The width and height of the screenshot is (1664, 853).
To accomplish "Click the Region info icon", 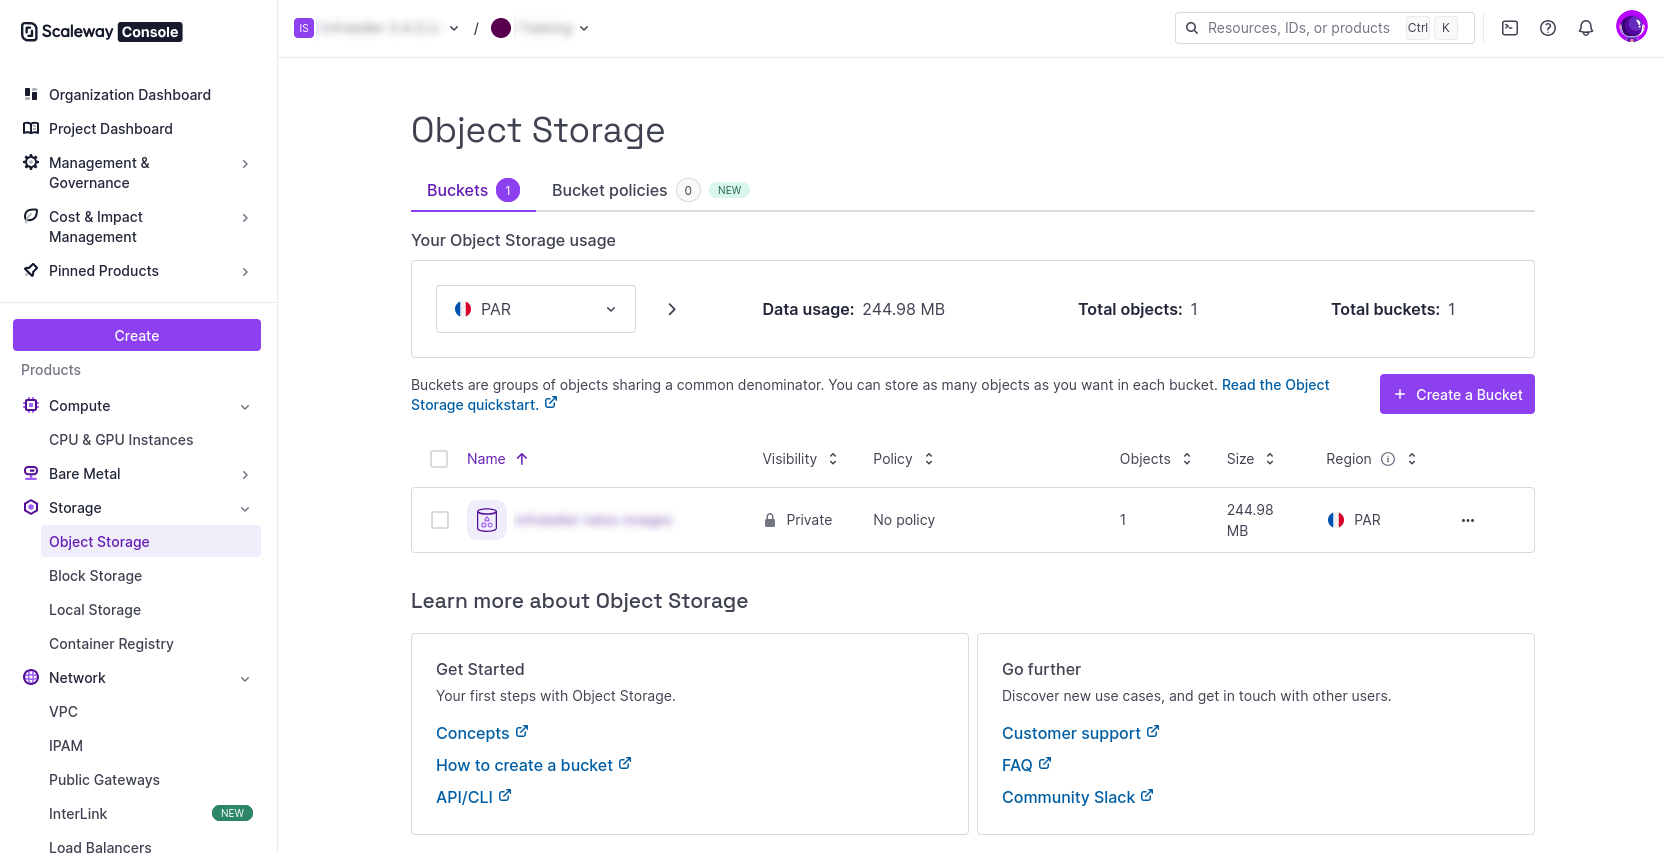I will (x=1388, y=459).
